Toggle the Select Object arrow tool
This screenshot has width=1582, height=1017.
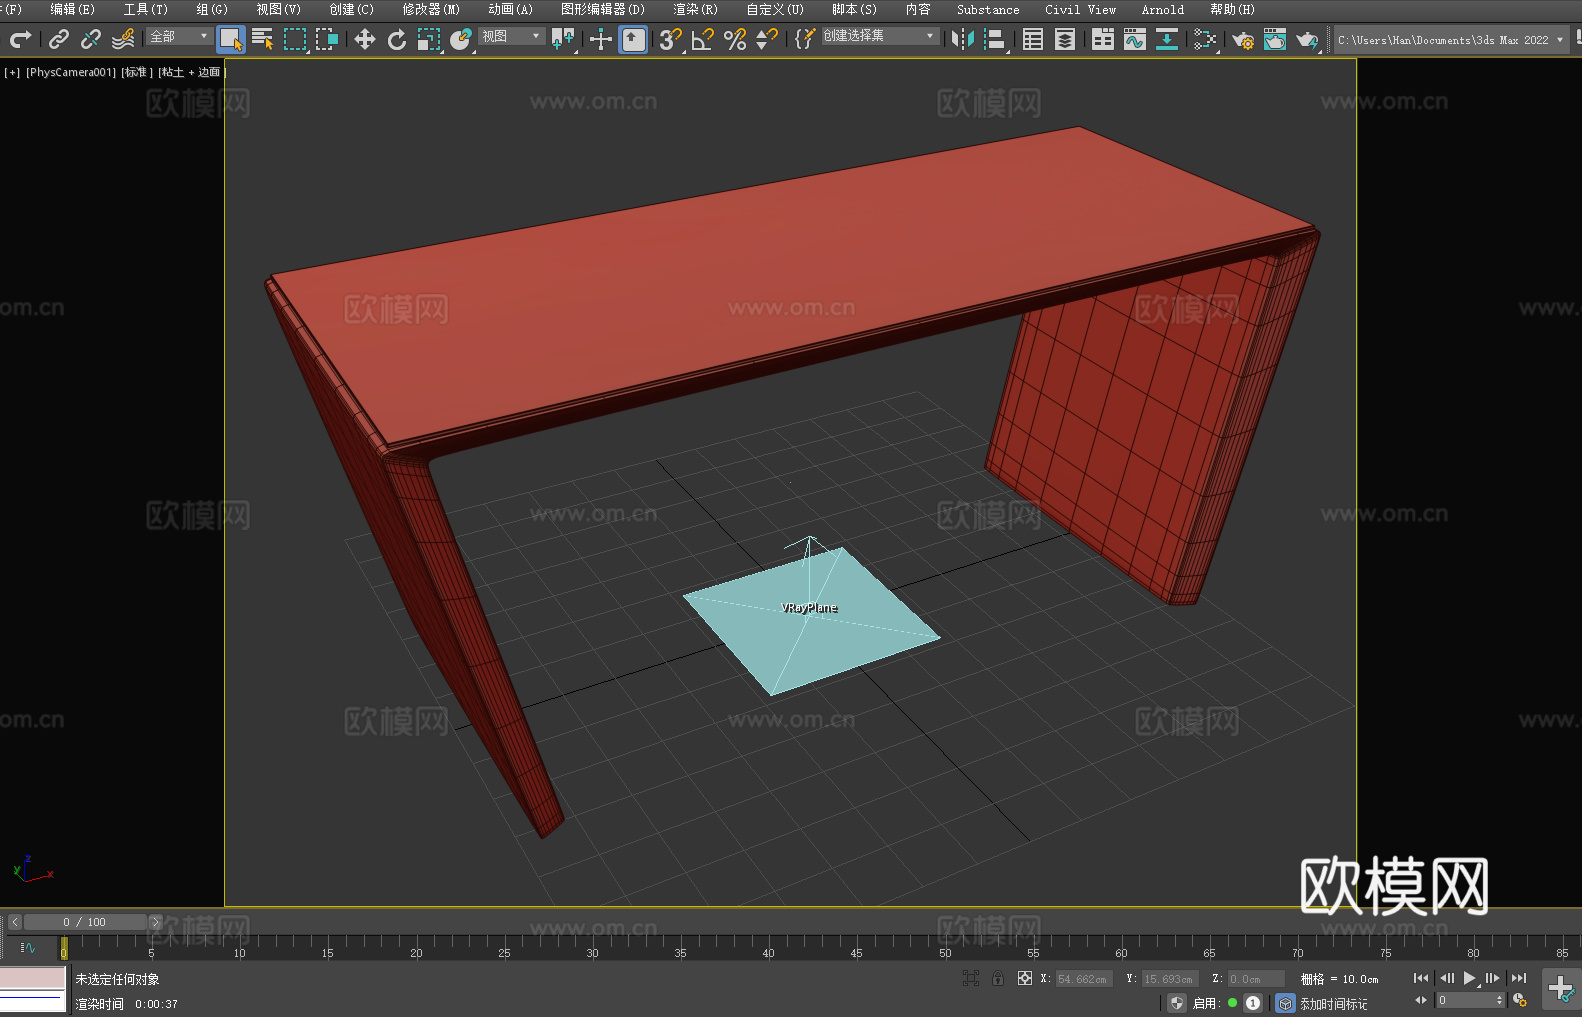click(x=231, y=39)
